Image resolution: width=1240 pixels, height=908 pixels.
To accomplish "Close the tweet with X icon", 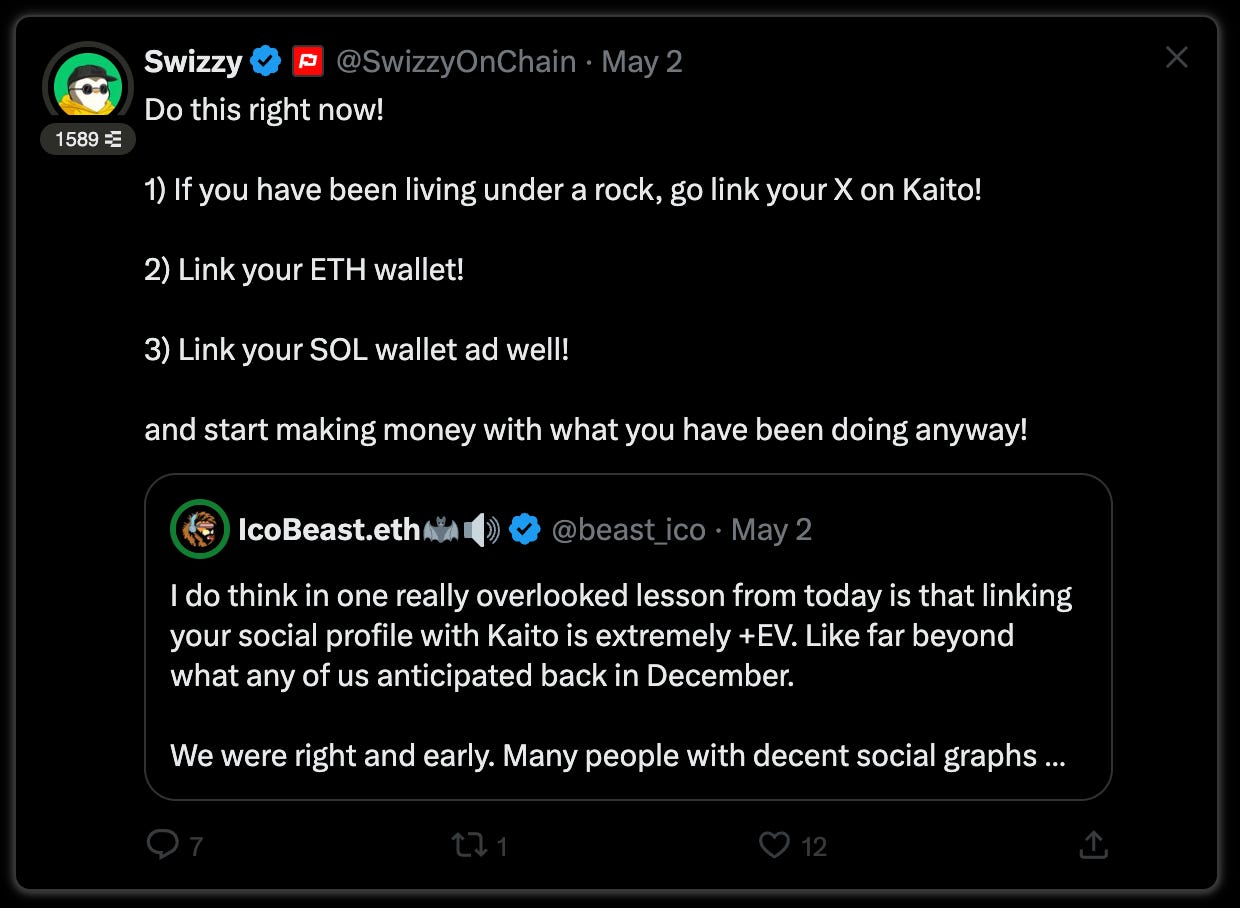I will (1177, 58).
